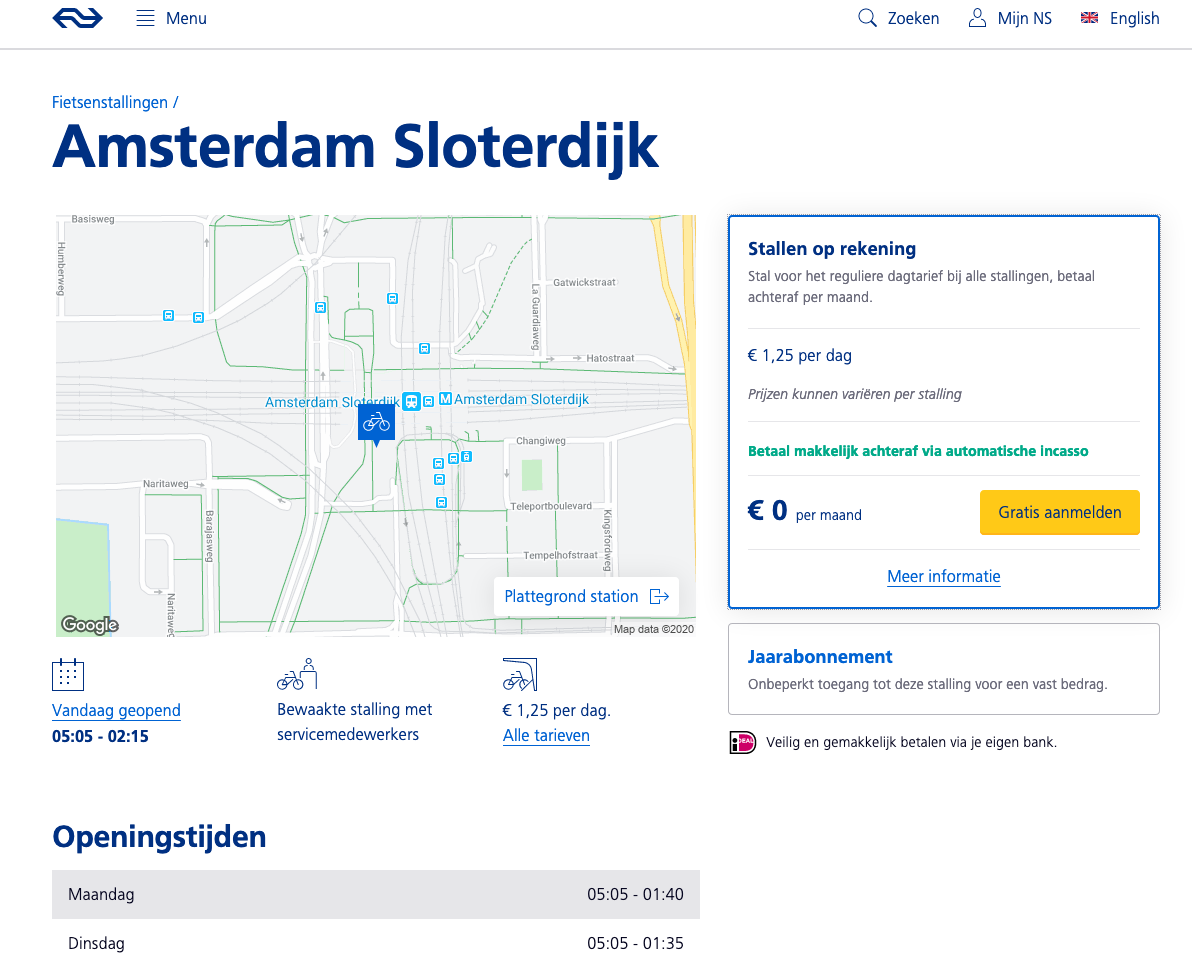Click the exit arrow icon on Plattegrond station
1192x953 pixels.
point(659,597)
